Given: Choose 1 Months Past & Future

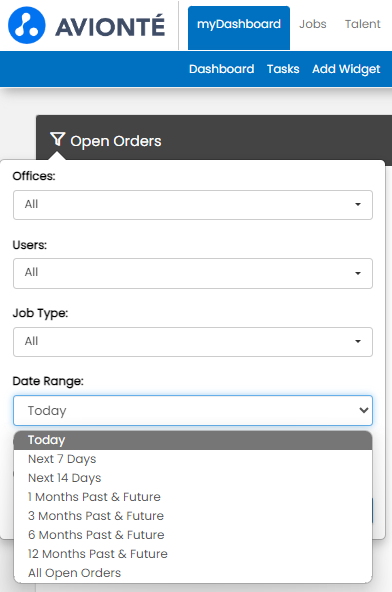Looking at the screenshot, I should click(193, 497).
